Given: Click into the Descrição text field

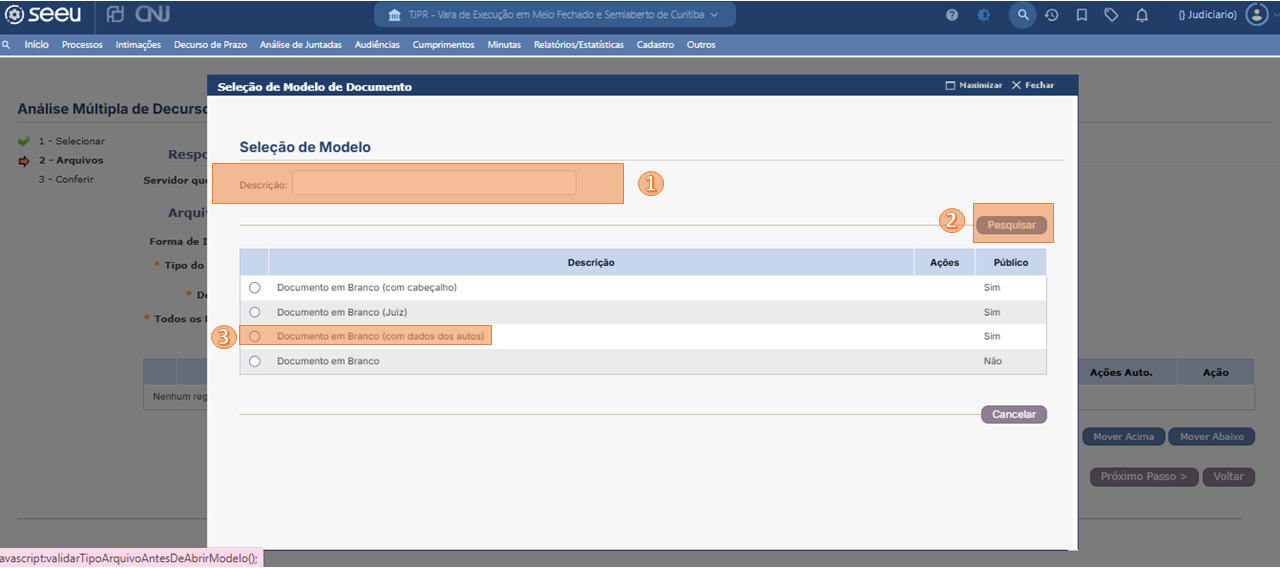Looking at the screenshot, I should (434, 183).
